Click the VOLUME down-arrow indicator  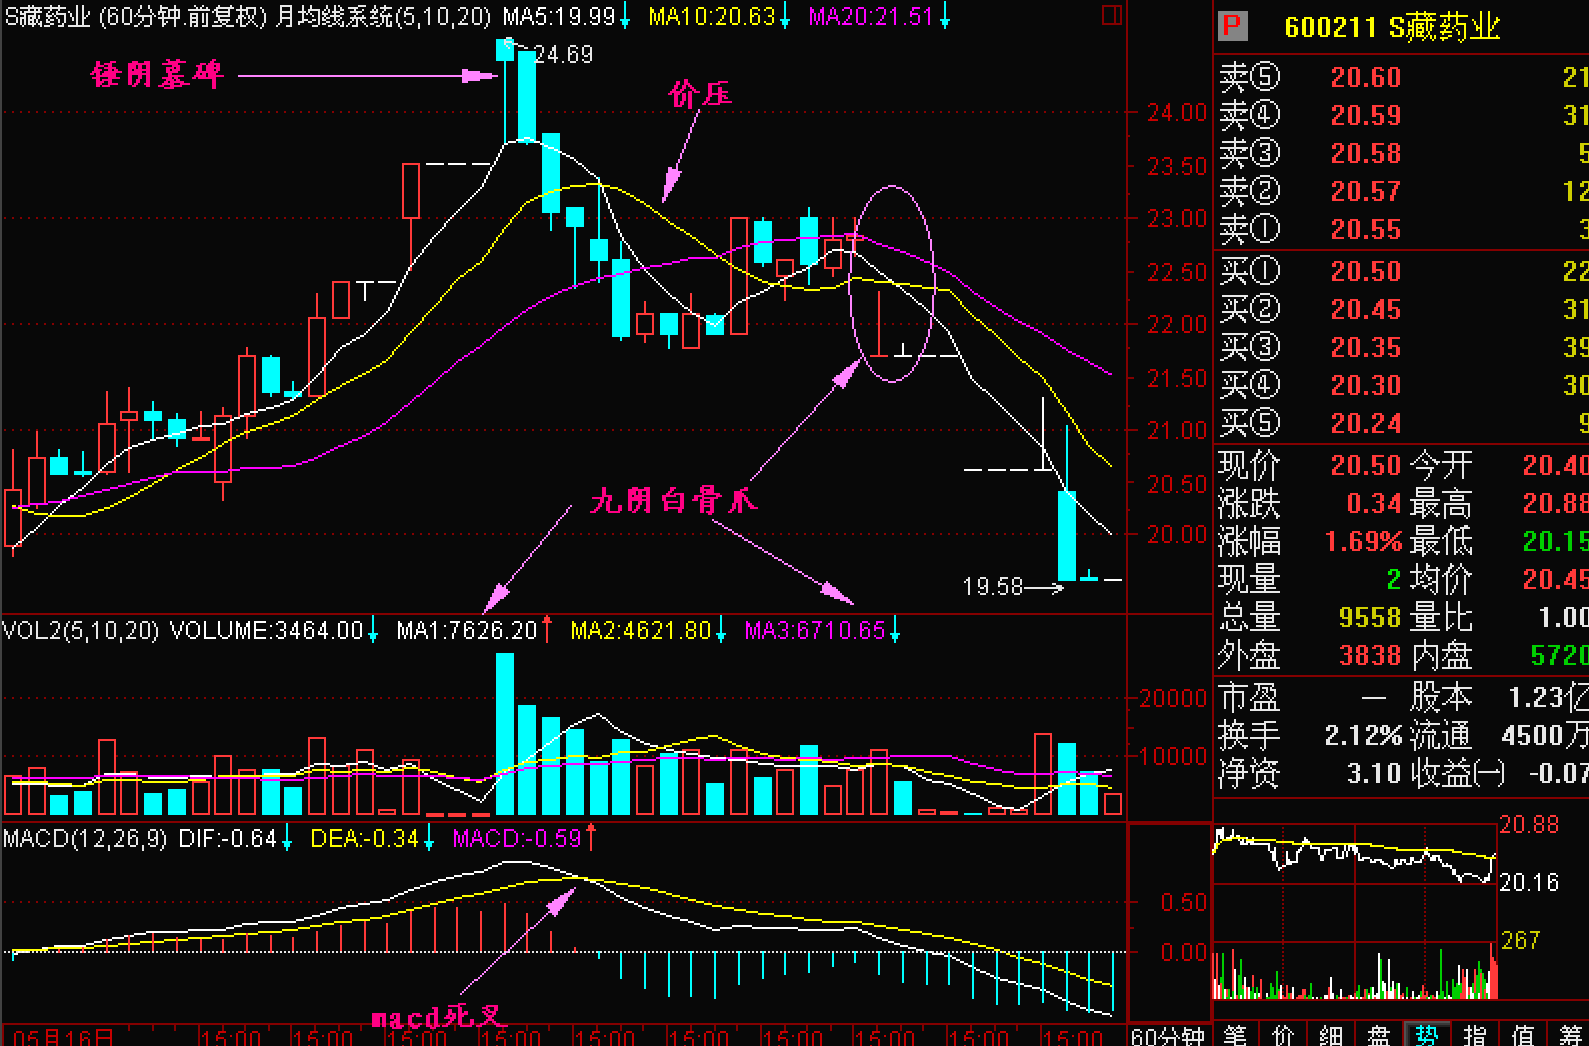(x=373, y=631)
